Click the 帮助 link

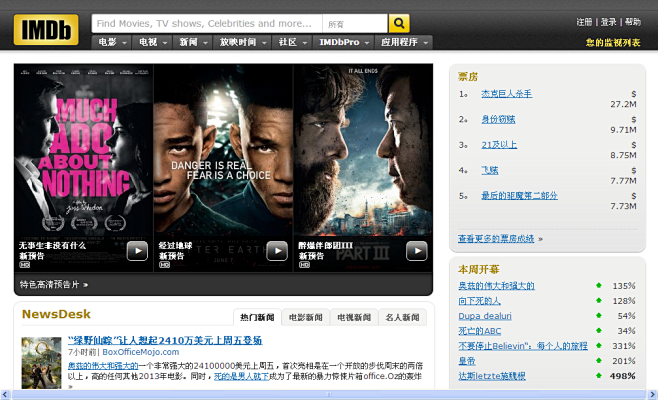pos(633,22)
